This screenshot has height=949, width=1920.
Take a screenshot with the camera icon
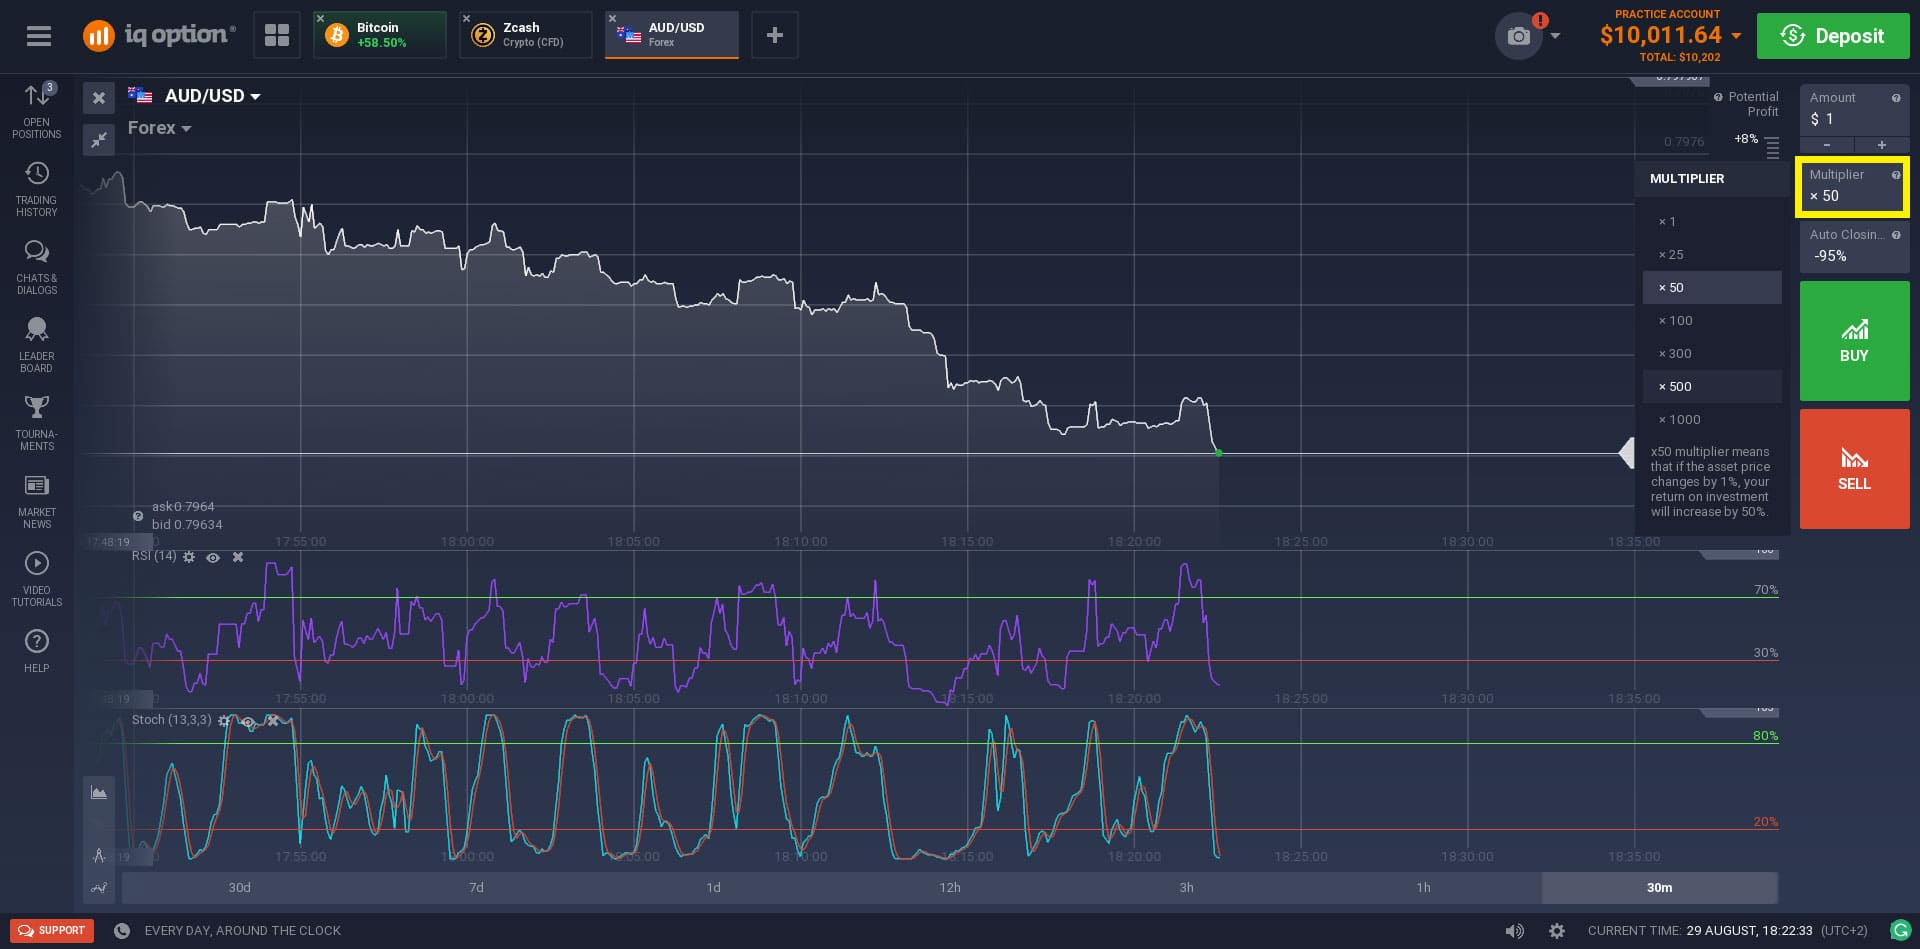tap(1519, 37)
